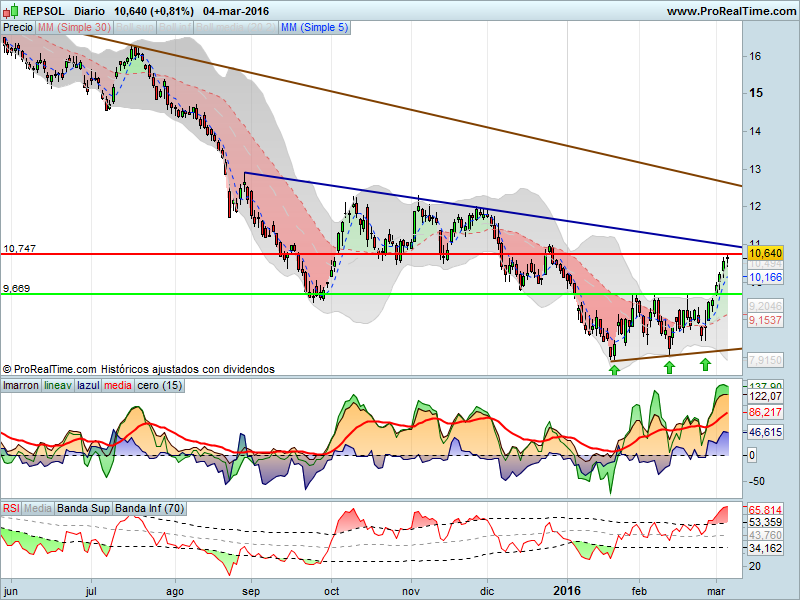Click the yellow 10,640 current price tag

[x=765, y=253]
